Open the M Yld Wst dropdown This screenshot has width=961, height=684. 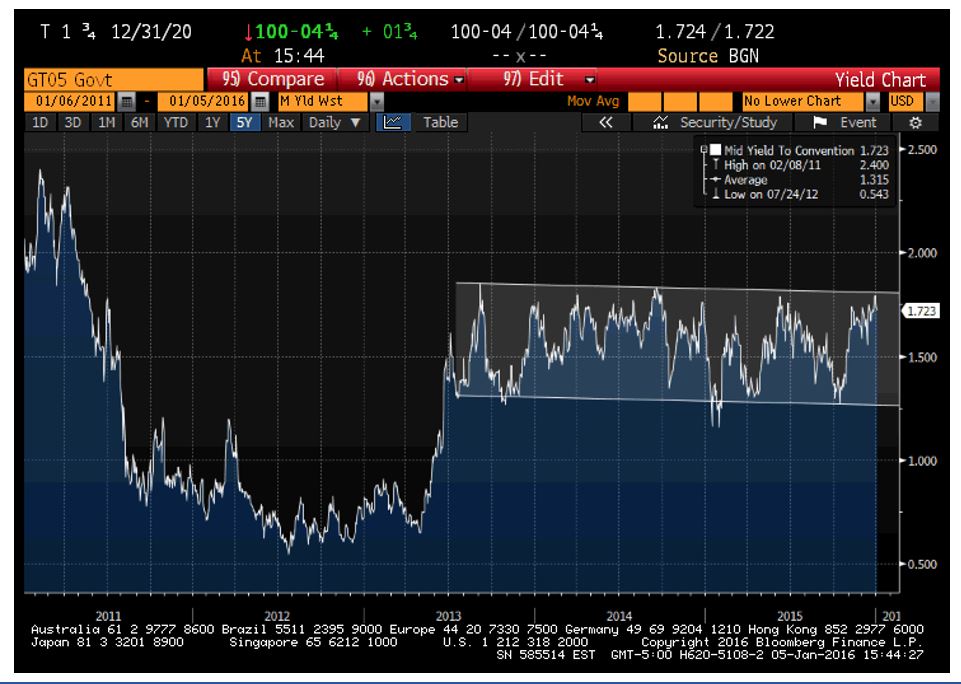(x=377, y=101)
